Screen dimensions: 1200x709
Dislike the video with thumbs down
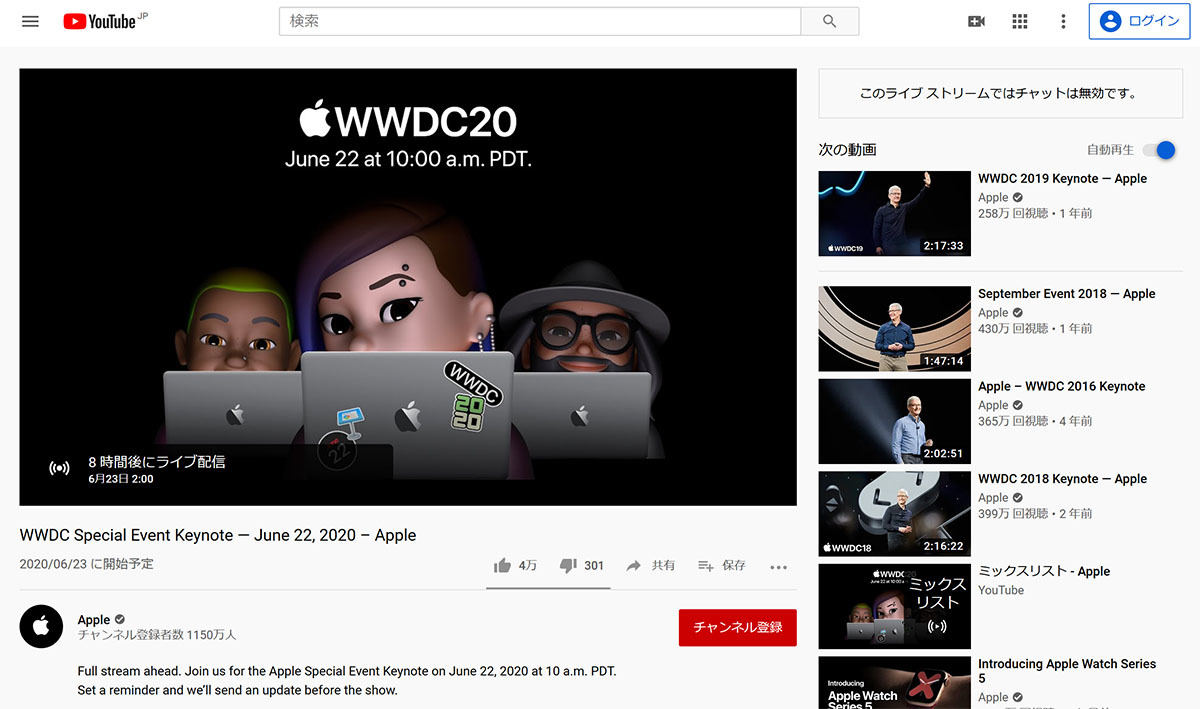568,566
